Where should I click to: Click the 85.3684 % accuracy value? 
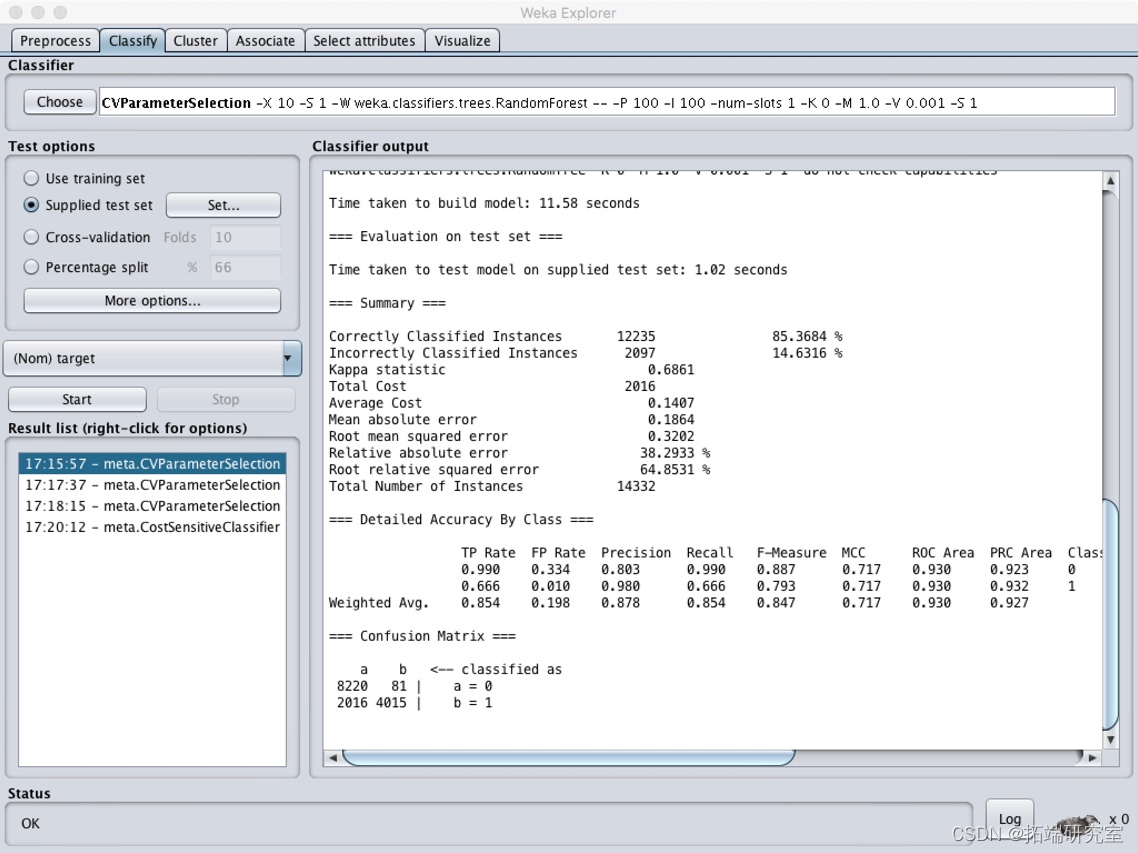coord(807,336)
